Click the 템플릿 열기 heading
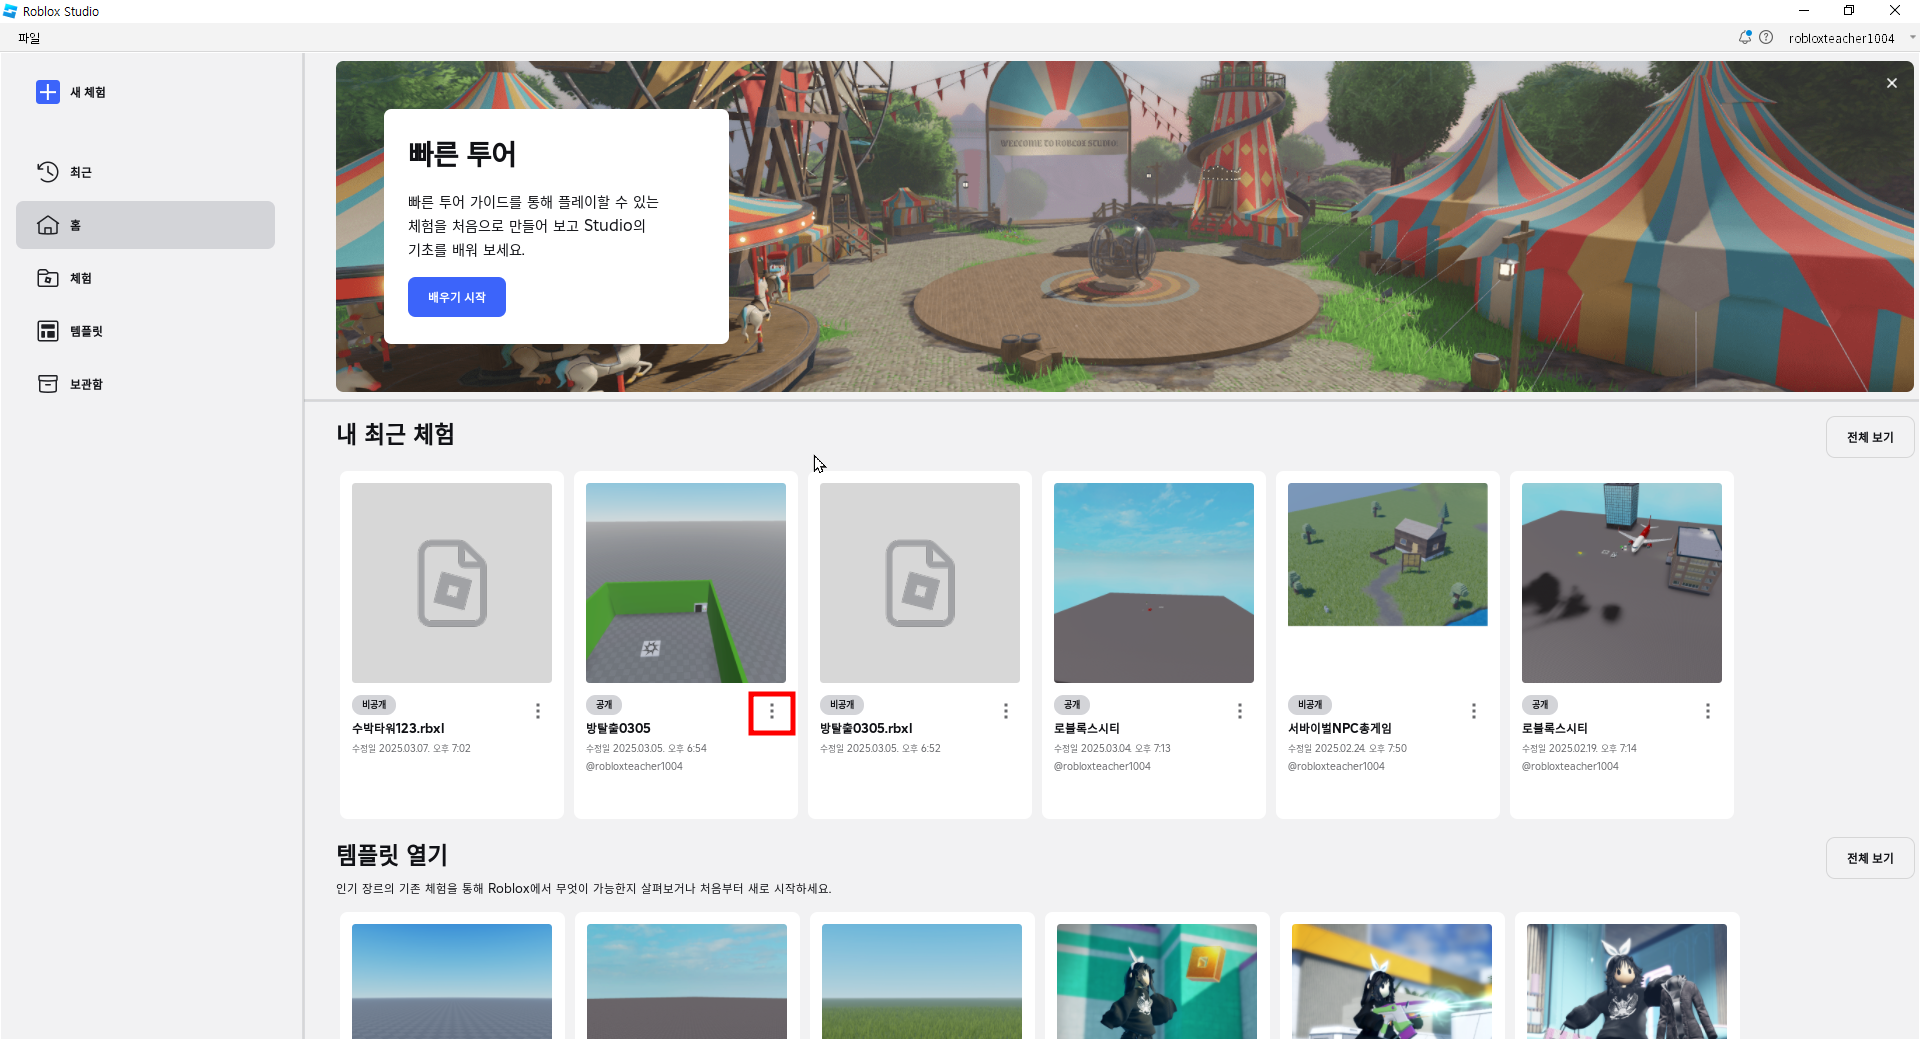Screen dimensions: 1920x1039 click(x=392, y=855)
